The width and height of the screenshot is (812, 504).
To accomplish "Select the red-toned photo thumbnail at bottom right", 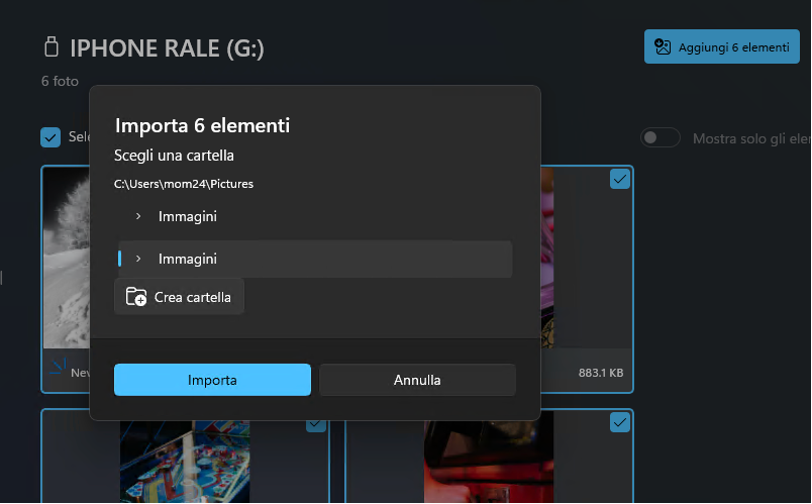I will (x=490, y=461).
